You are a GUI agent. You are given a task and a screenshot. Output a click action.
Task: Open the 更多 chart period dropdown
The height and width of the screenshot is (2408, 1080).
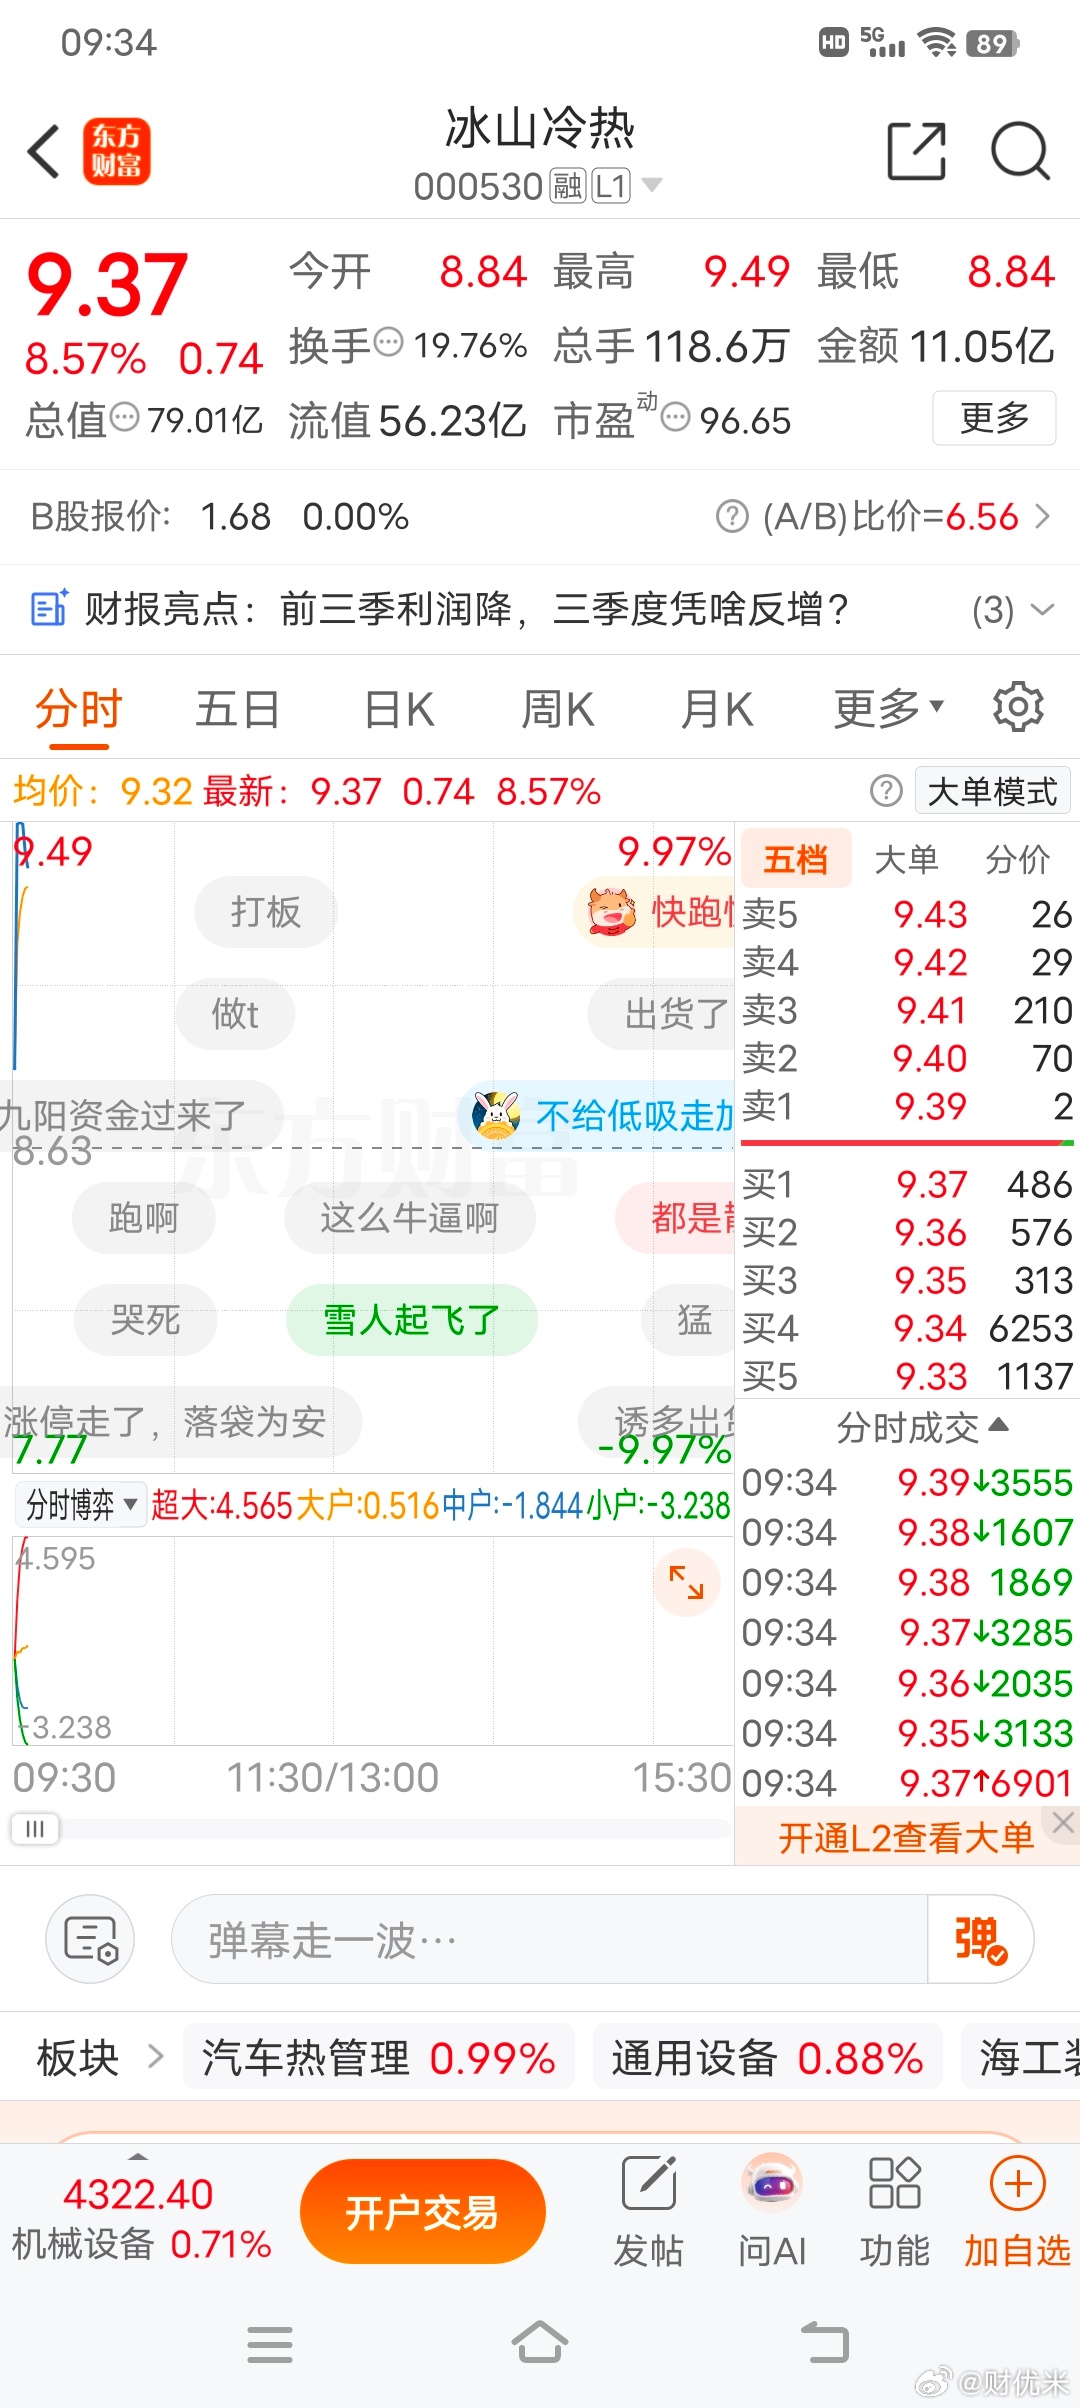point(889,710)
